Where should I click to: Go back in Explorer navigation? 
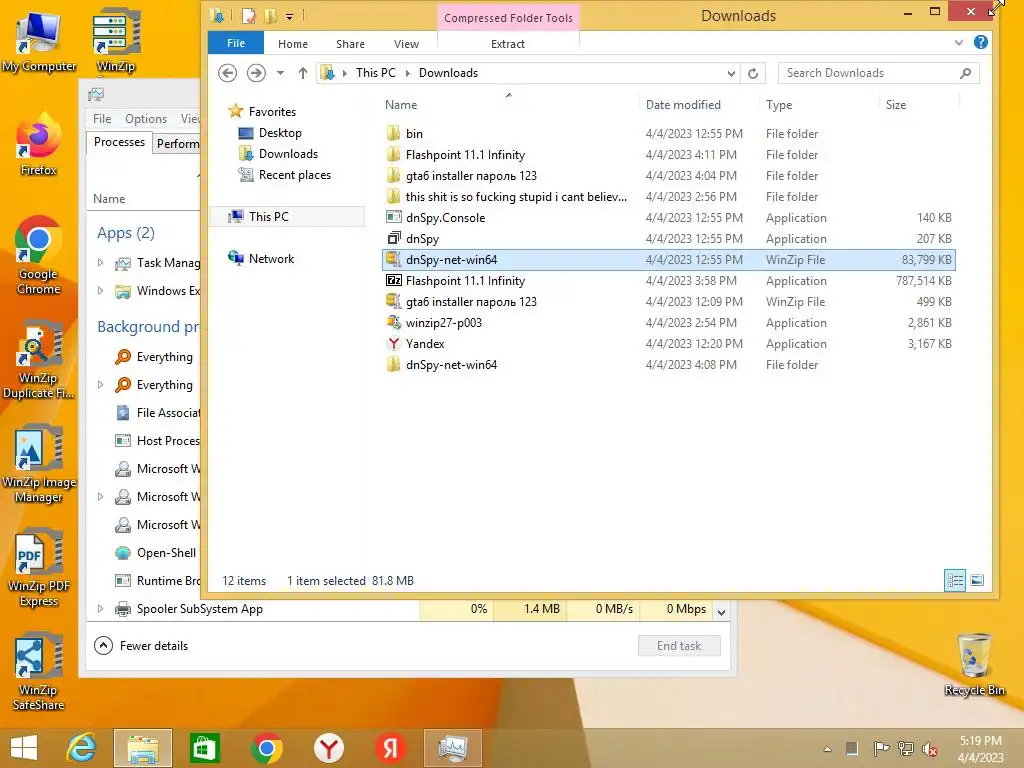227,73
